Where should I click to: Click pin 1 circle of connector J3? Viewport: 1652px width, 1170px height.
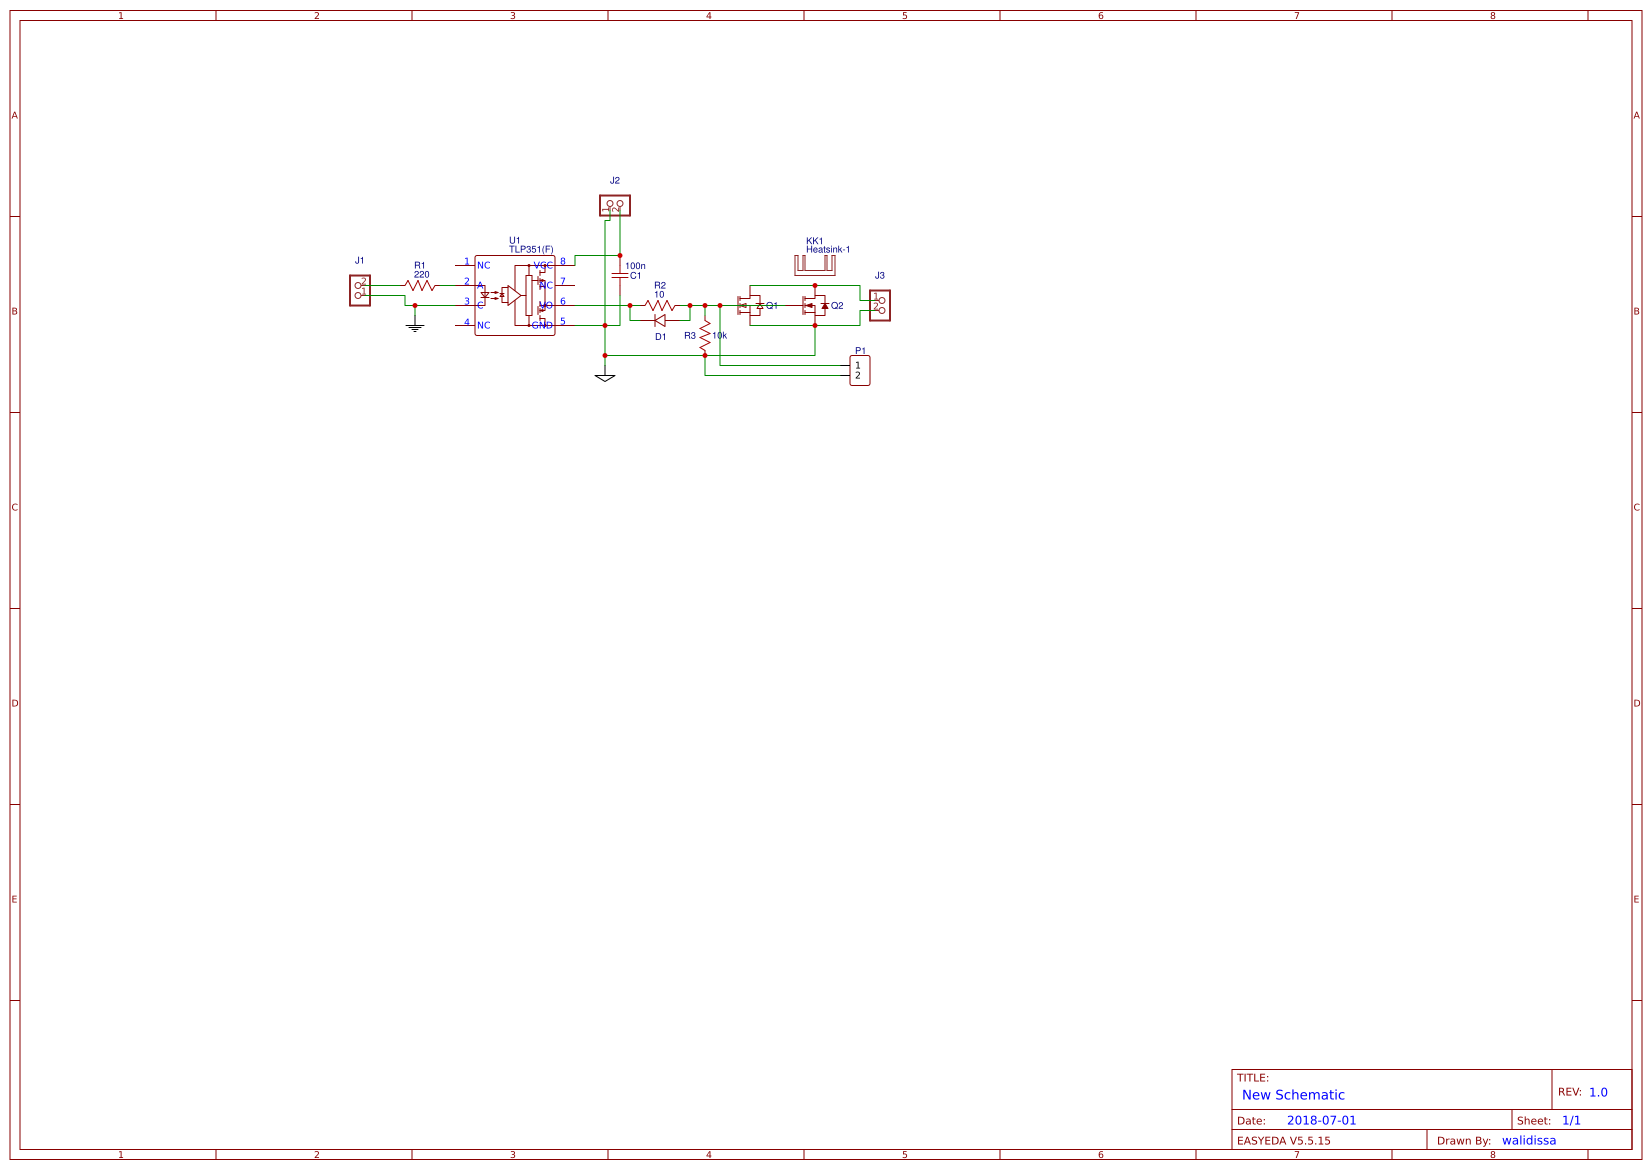(x=881, y=300)
